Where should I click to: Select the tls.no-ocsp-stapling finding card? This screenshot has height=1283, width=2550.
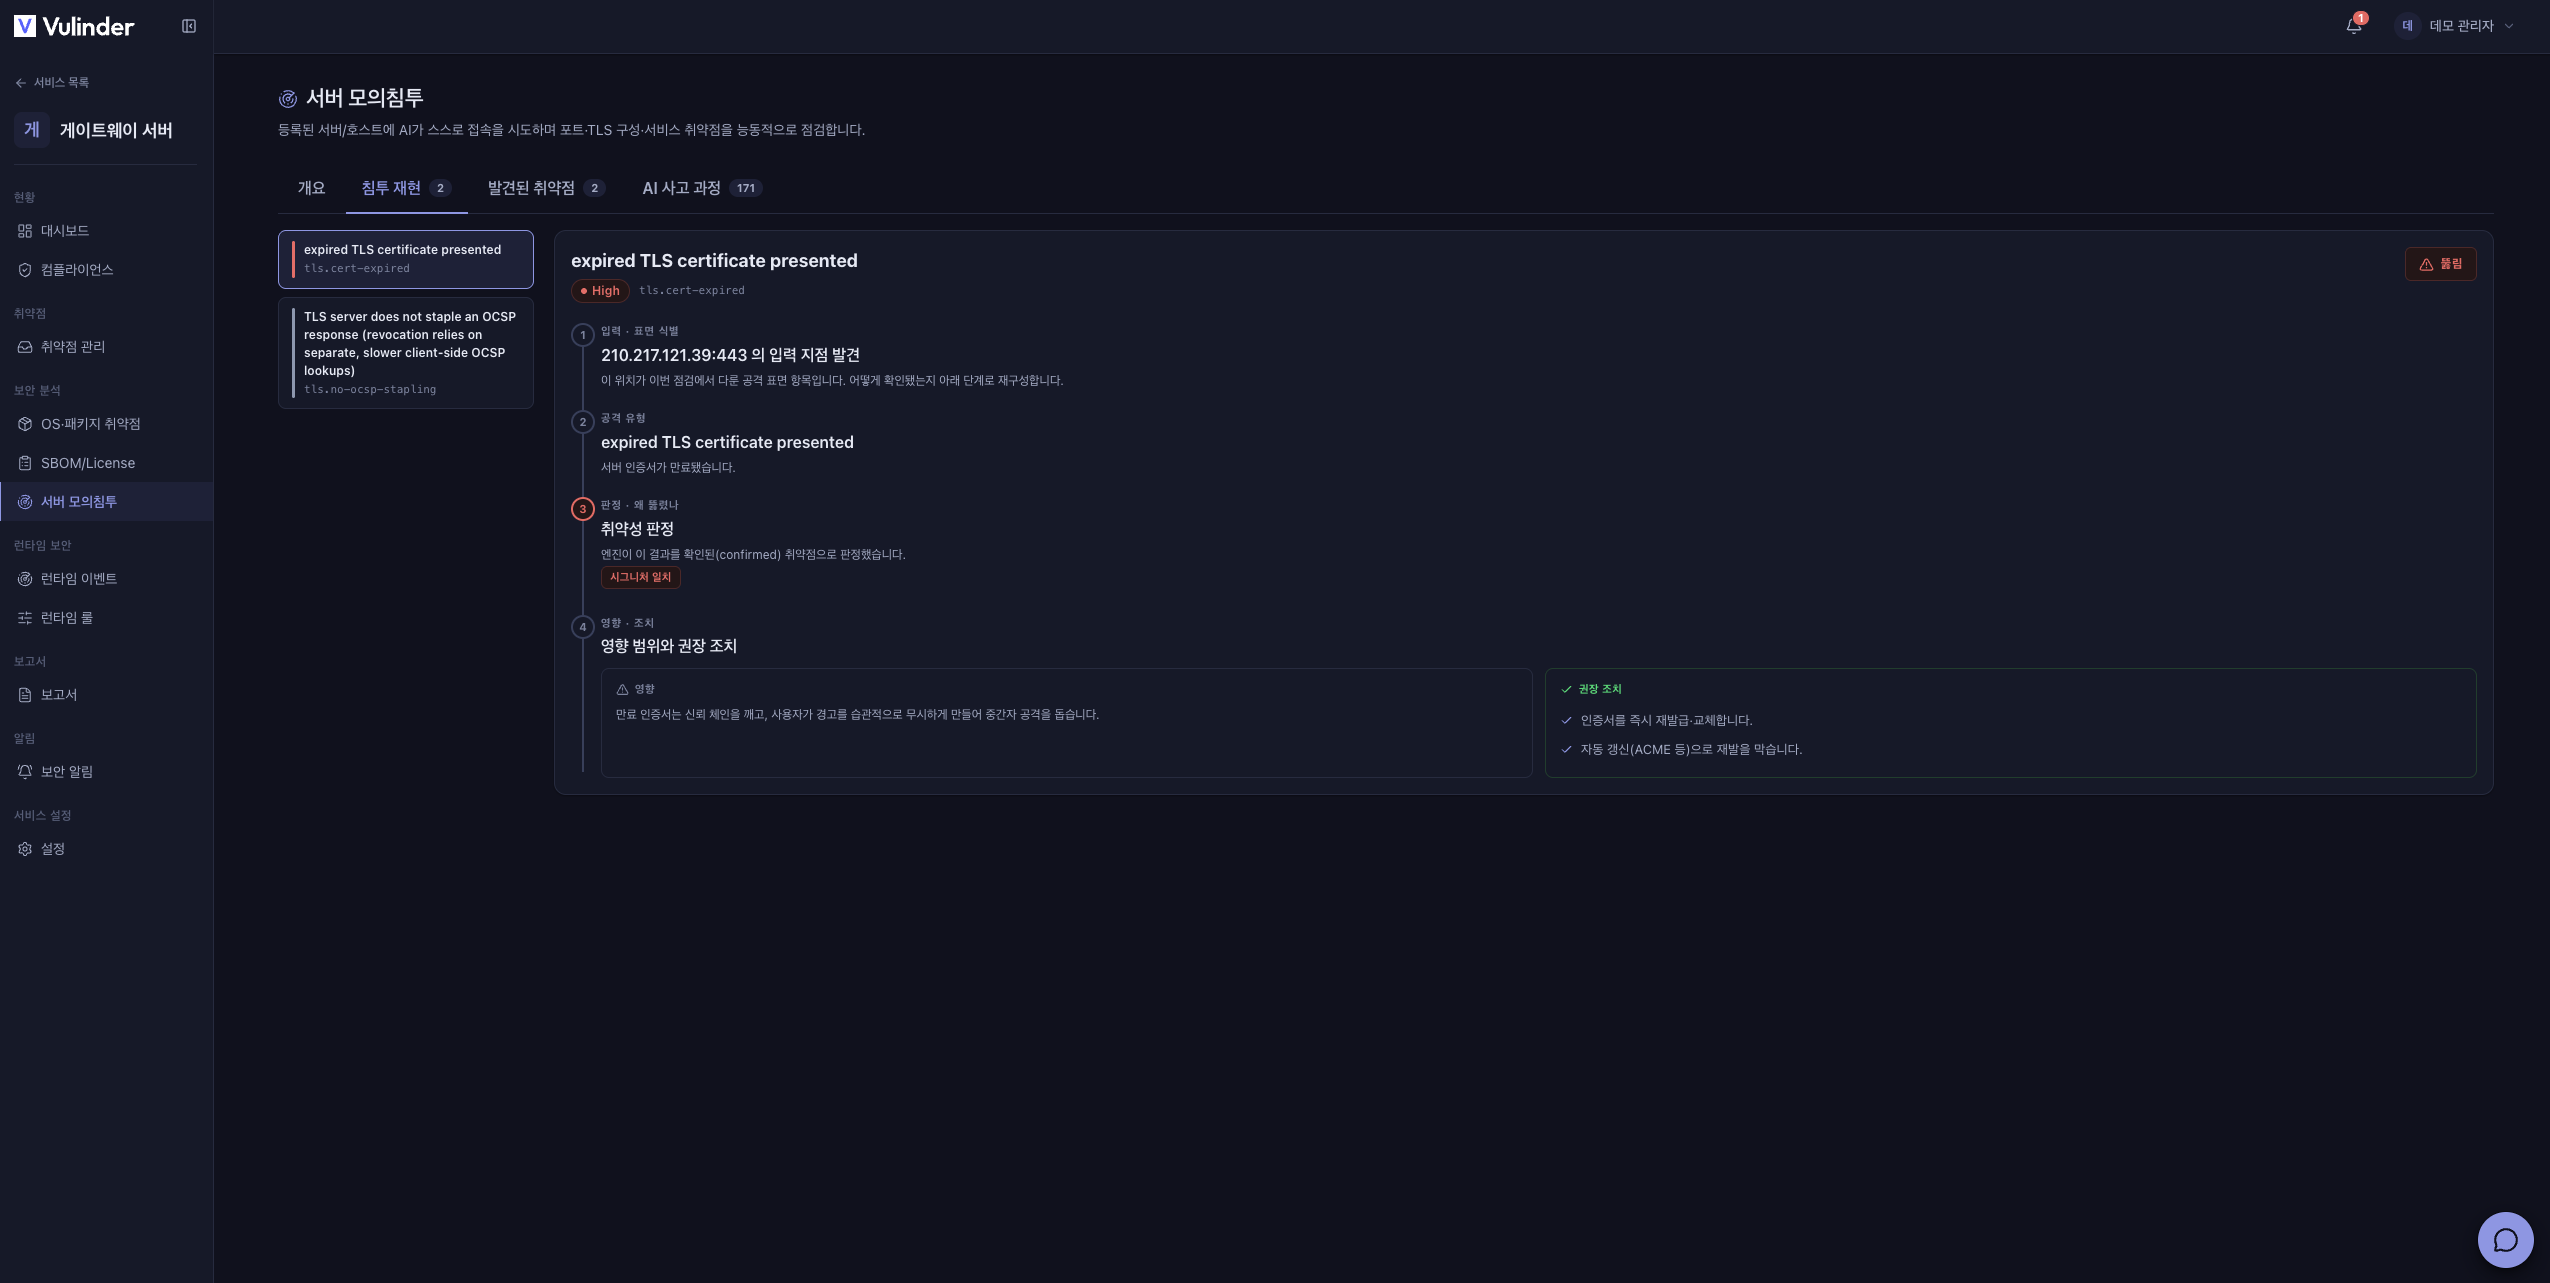(406, 353)
